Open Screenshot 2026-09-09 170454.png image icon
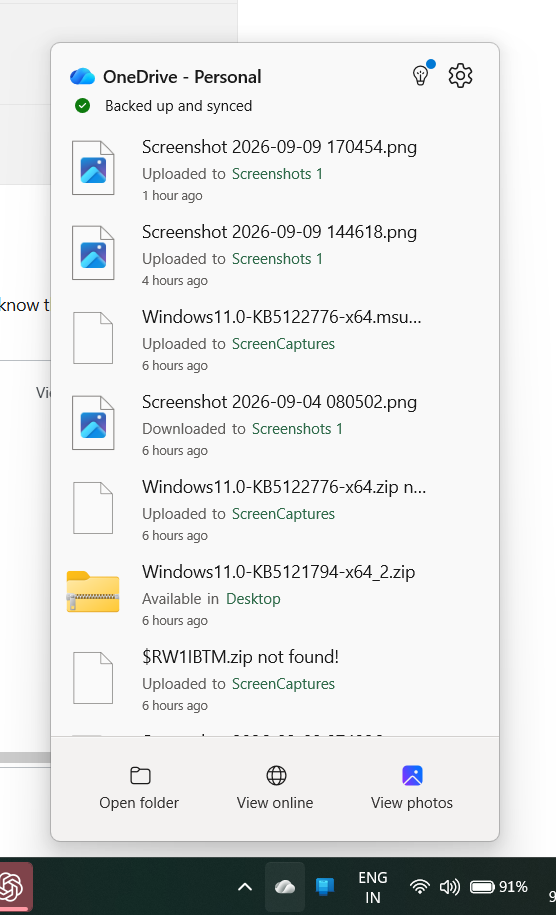Image resolution: width=556 pixels, height=915 pixels. point(93,168)
